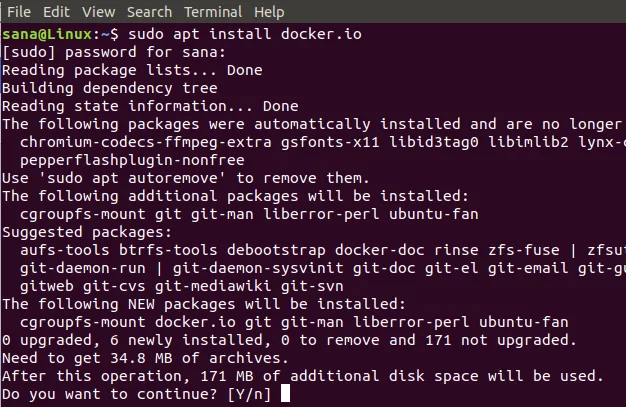Open the File menu

click(19, 12)
